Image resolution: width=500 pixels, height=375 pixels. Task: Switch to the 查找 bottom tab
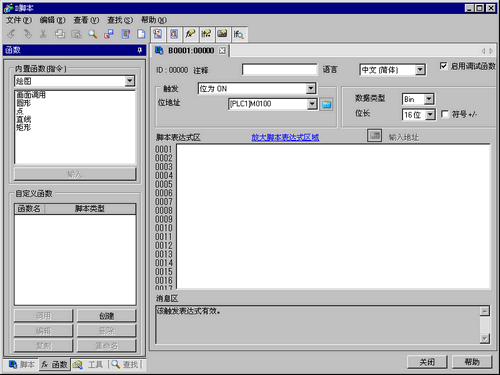(x=125, y=365)
